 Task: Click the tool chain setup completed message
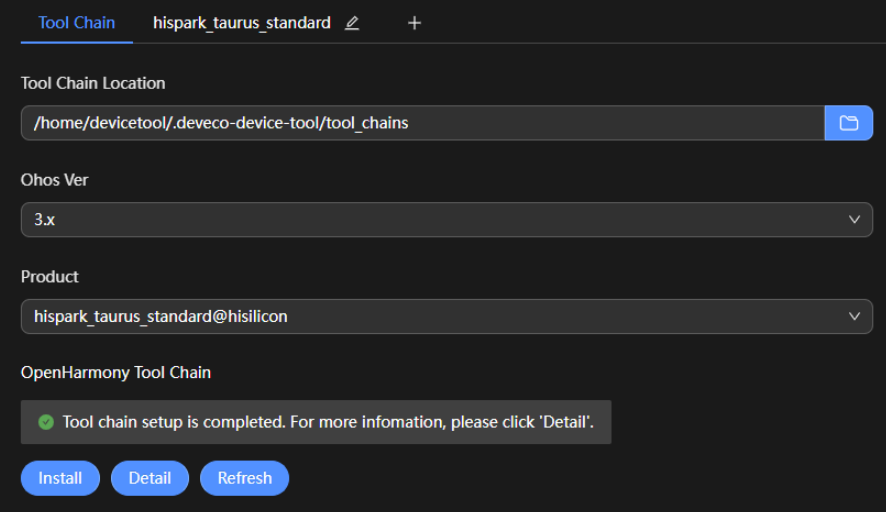[328, 422]
